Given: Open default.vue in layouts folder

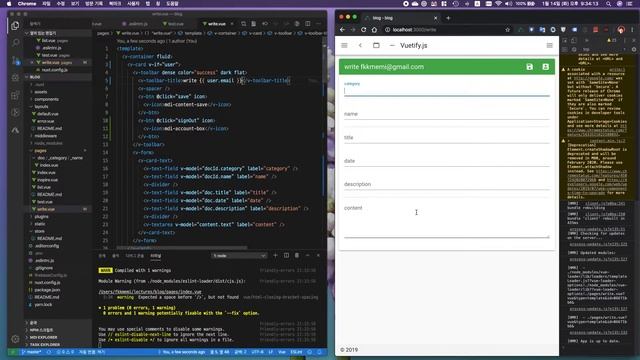Looking at the screenshot, I should [48, 114].
